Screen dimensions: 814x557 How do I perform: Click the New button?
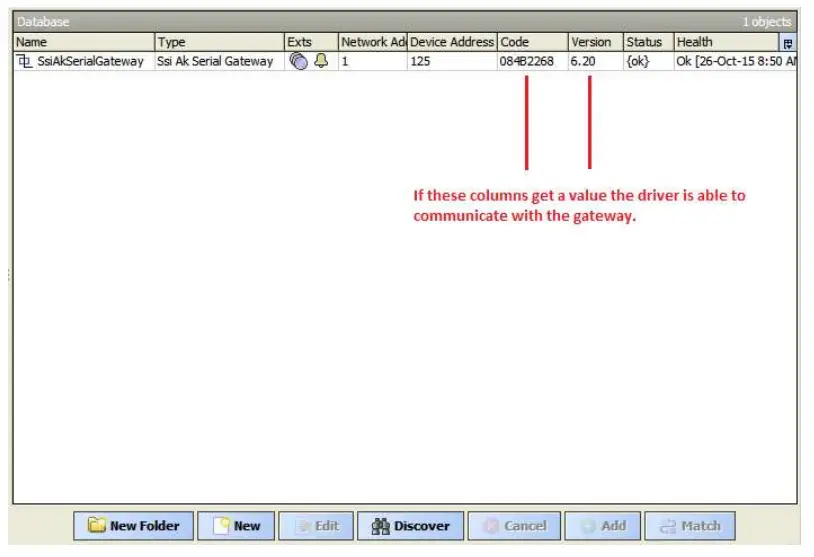point(236,526)
